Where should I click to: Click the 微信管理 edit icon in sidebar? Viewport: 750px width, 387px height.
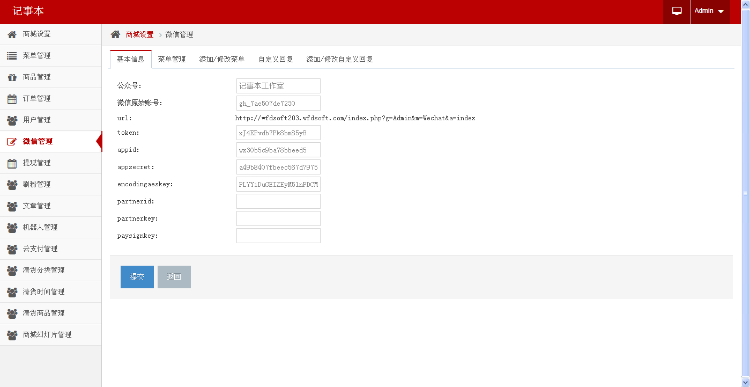12,142
